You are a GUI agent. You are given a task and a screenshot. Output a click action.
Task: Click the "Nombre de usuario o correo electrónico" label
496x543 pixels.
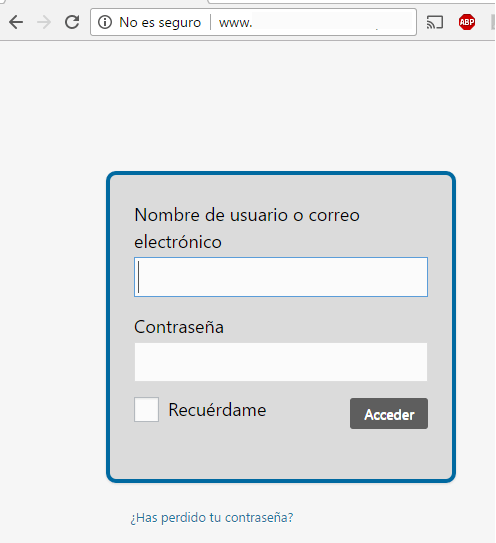tap(247, 228)
